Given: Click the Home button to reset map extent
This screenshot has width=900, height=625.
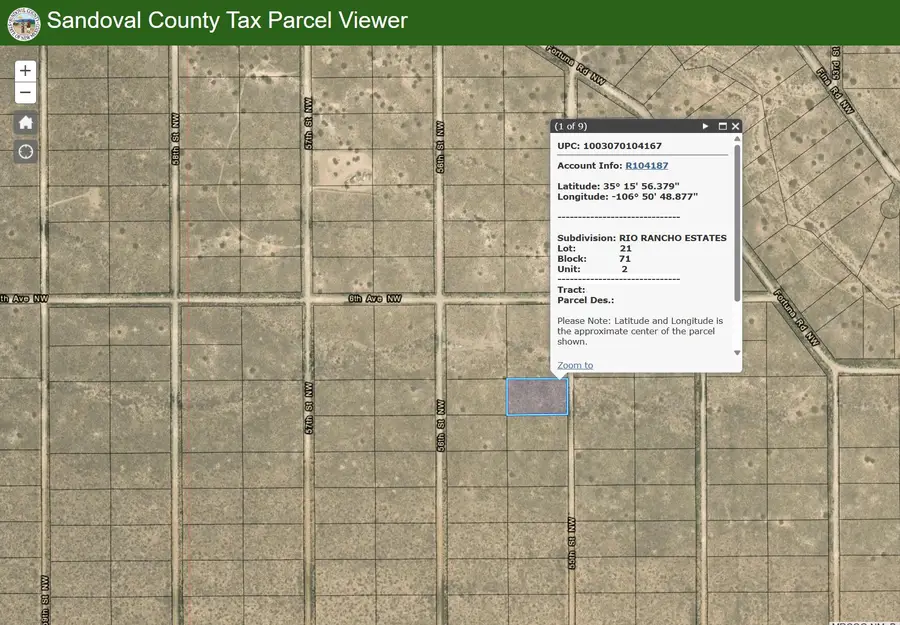Looking at the screenshot, I should tap(24, 122).
